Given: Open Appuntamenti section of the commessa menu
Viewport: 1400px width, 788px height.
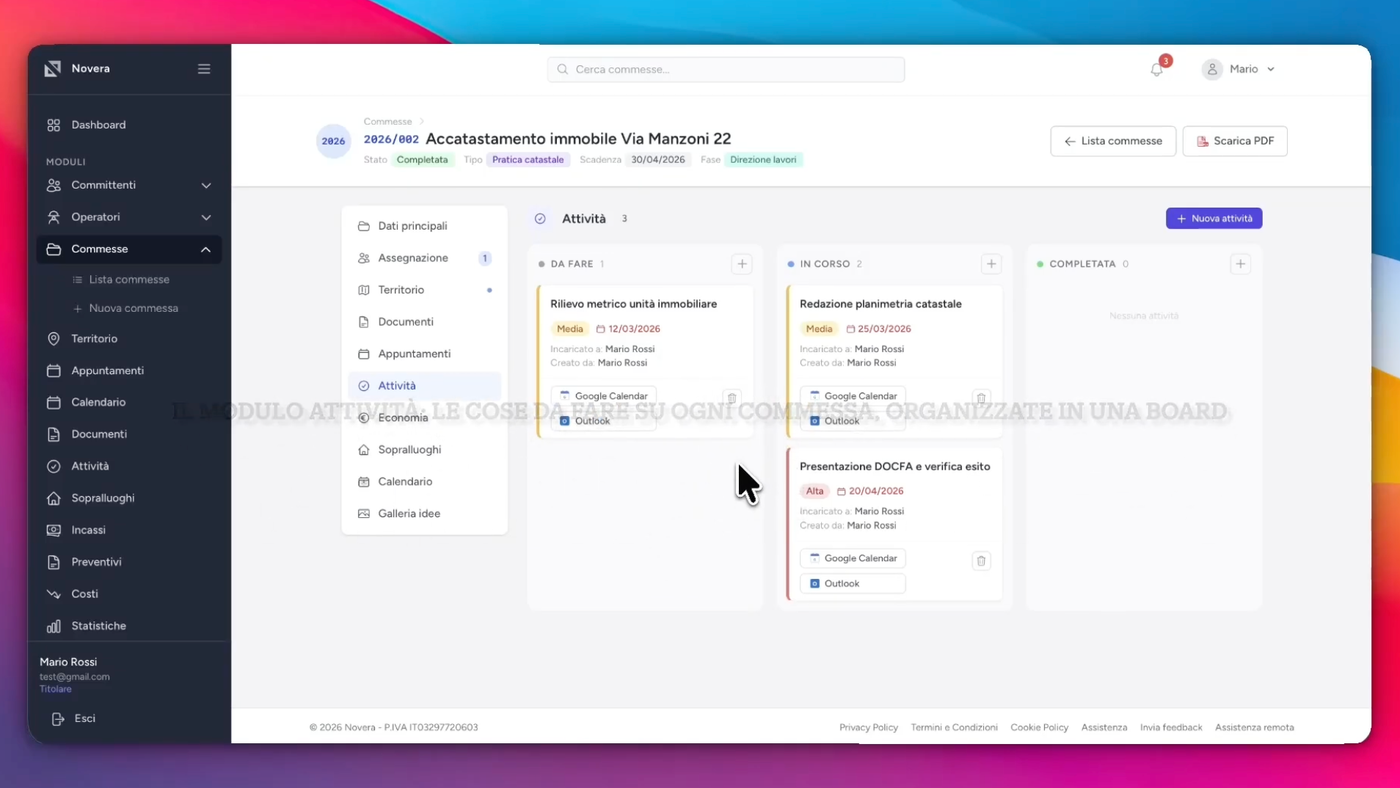Looking at the screenshot, I should coord(424,354).
